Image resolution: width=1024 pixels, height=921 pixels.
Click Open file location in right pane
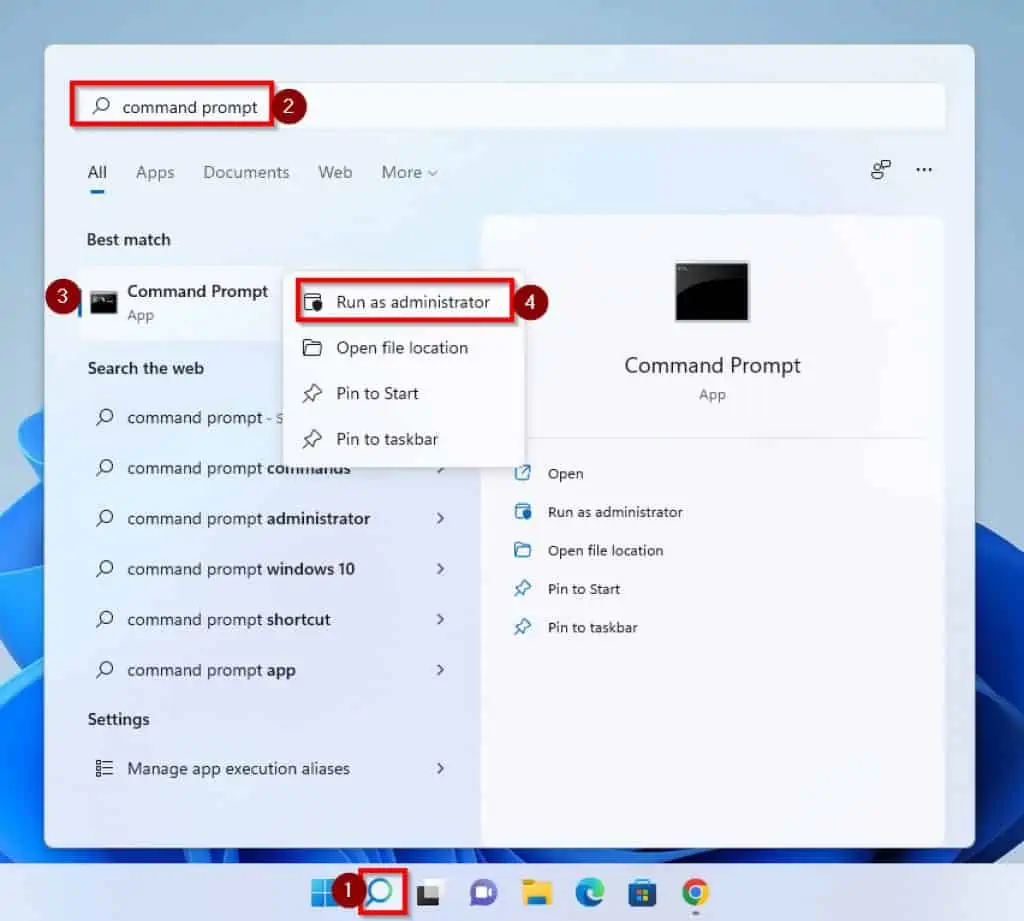(x=605, y=551)
